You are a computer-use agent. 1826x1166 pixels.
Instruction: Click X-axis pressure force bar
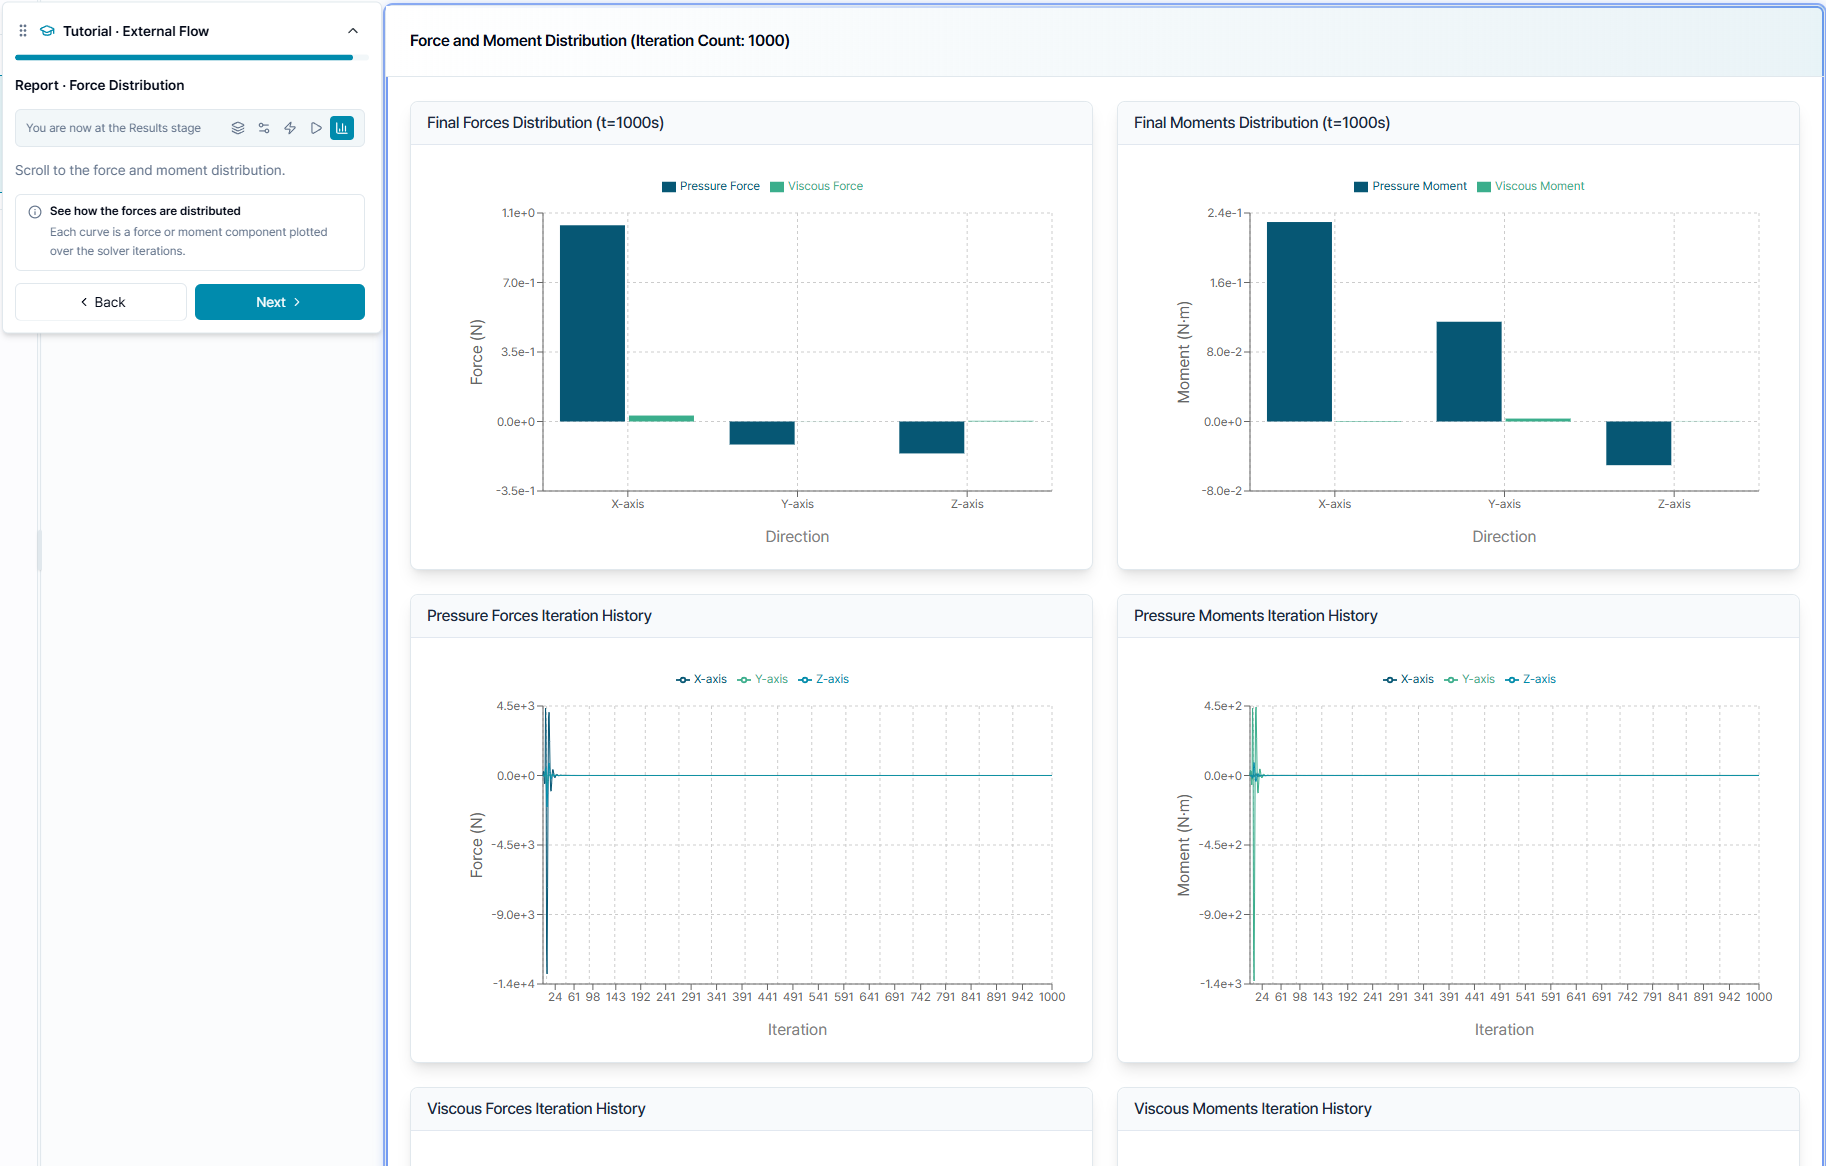592,323
